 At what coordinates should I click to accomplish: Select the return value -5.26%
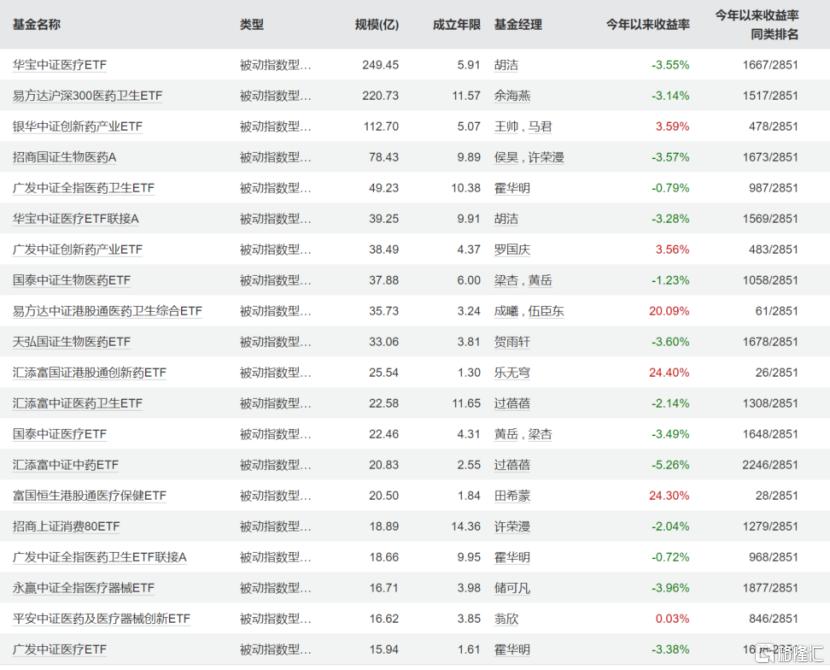tap(671, 465)
